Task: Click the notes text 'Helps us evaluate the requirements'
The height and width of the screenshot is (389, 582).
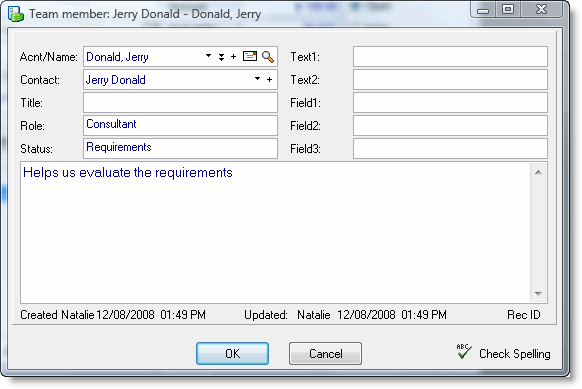Action: 128,173
